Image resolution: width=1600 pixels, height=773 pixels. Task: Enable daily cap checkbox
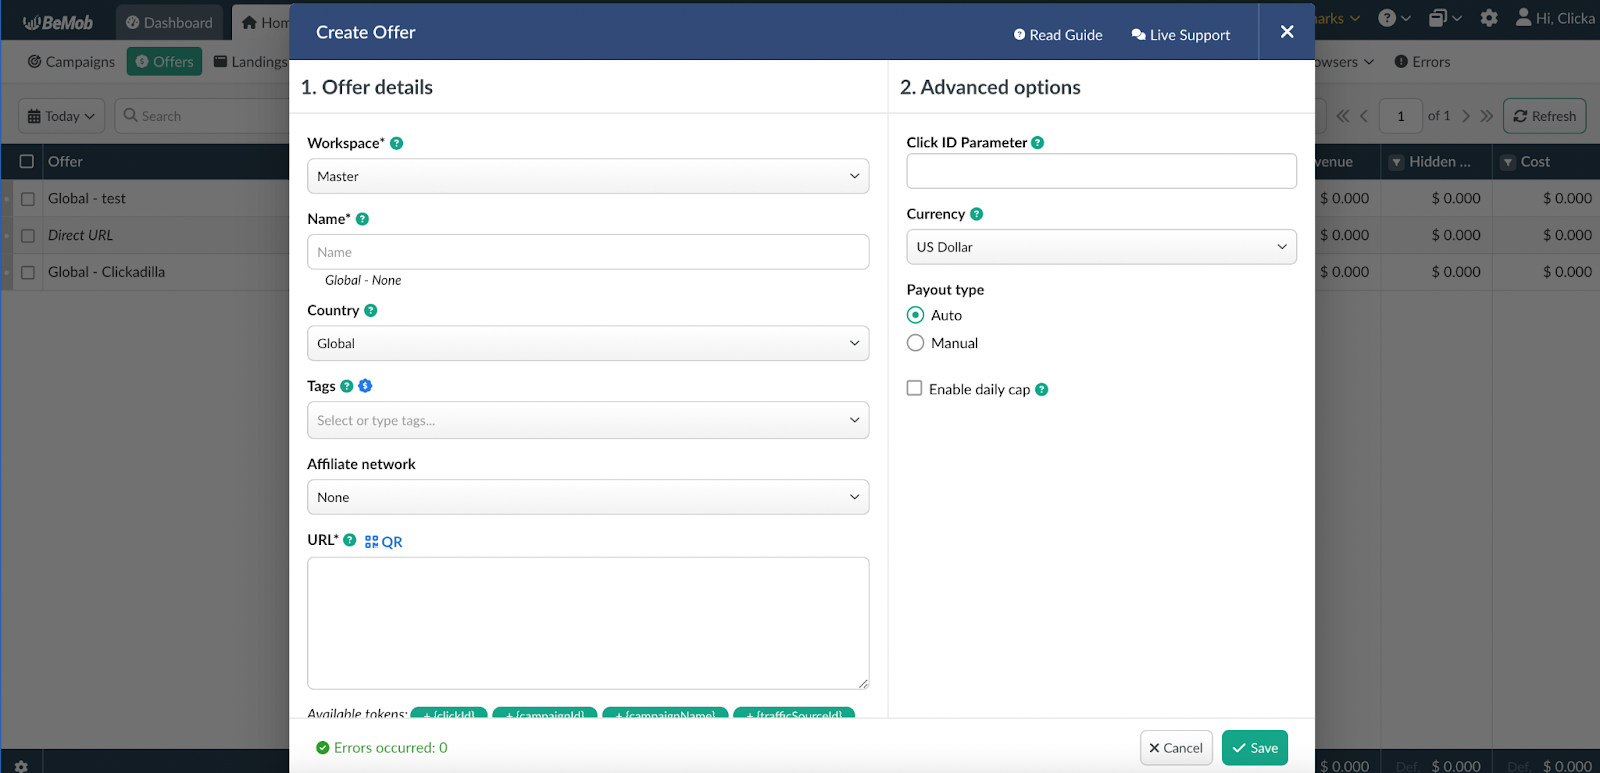coord(914,388)
